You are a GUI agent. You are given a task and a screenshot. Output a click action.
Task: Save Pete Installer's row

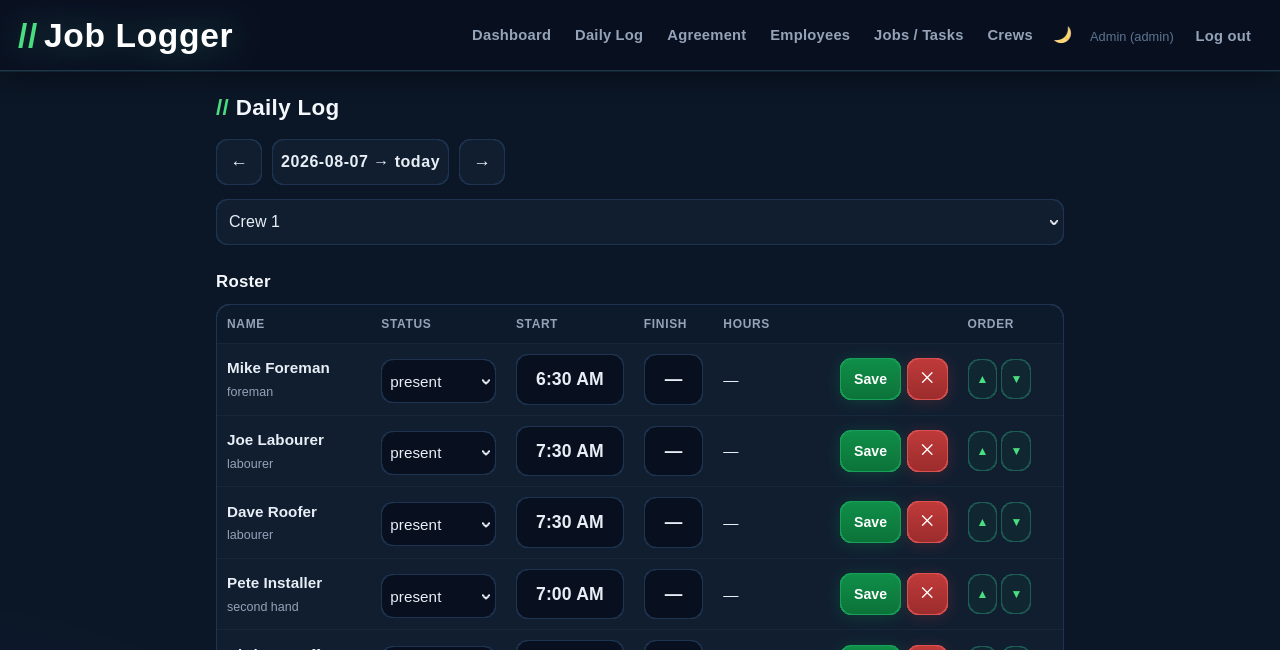click(x=870, y=594)
